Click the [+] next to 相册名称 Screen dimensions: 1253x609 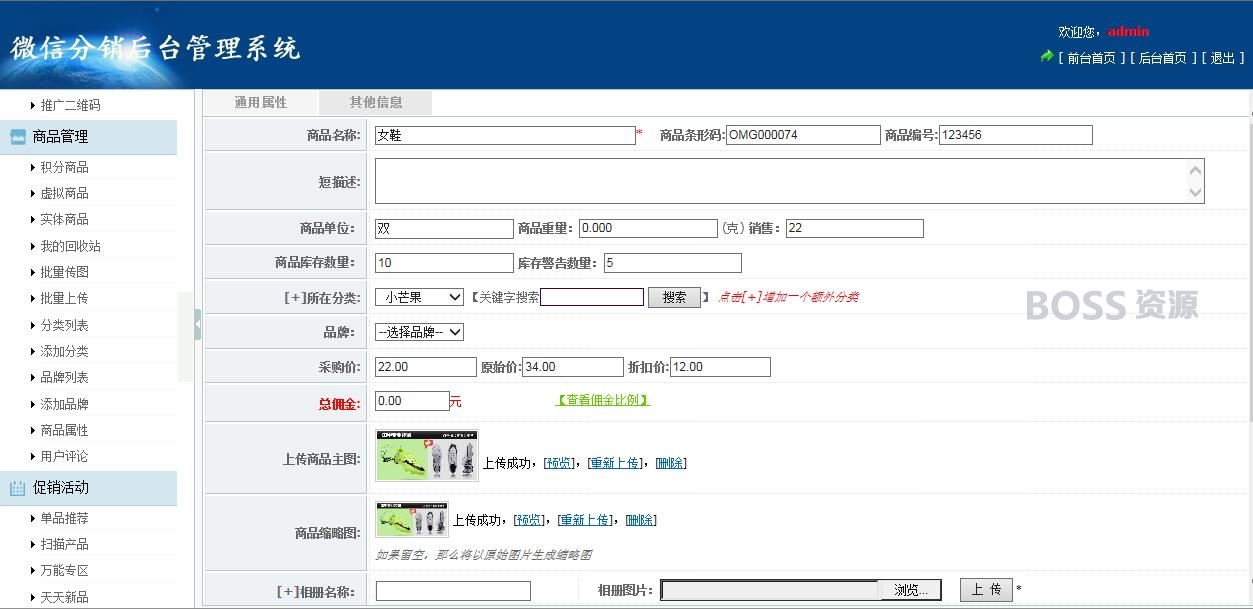click(x=287, y=591)
